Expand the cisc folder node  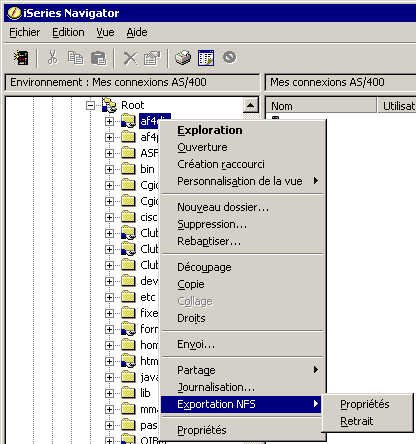[x=109, y=217]
